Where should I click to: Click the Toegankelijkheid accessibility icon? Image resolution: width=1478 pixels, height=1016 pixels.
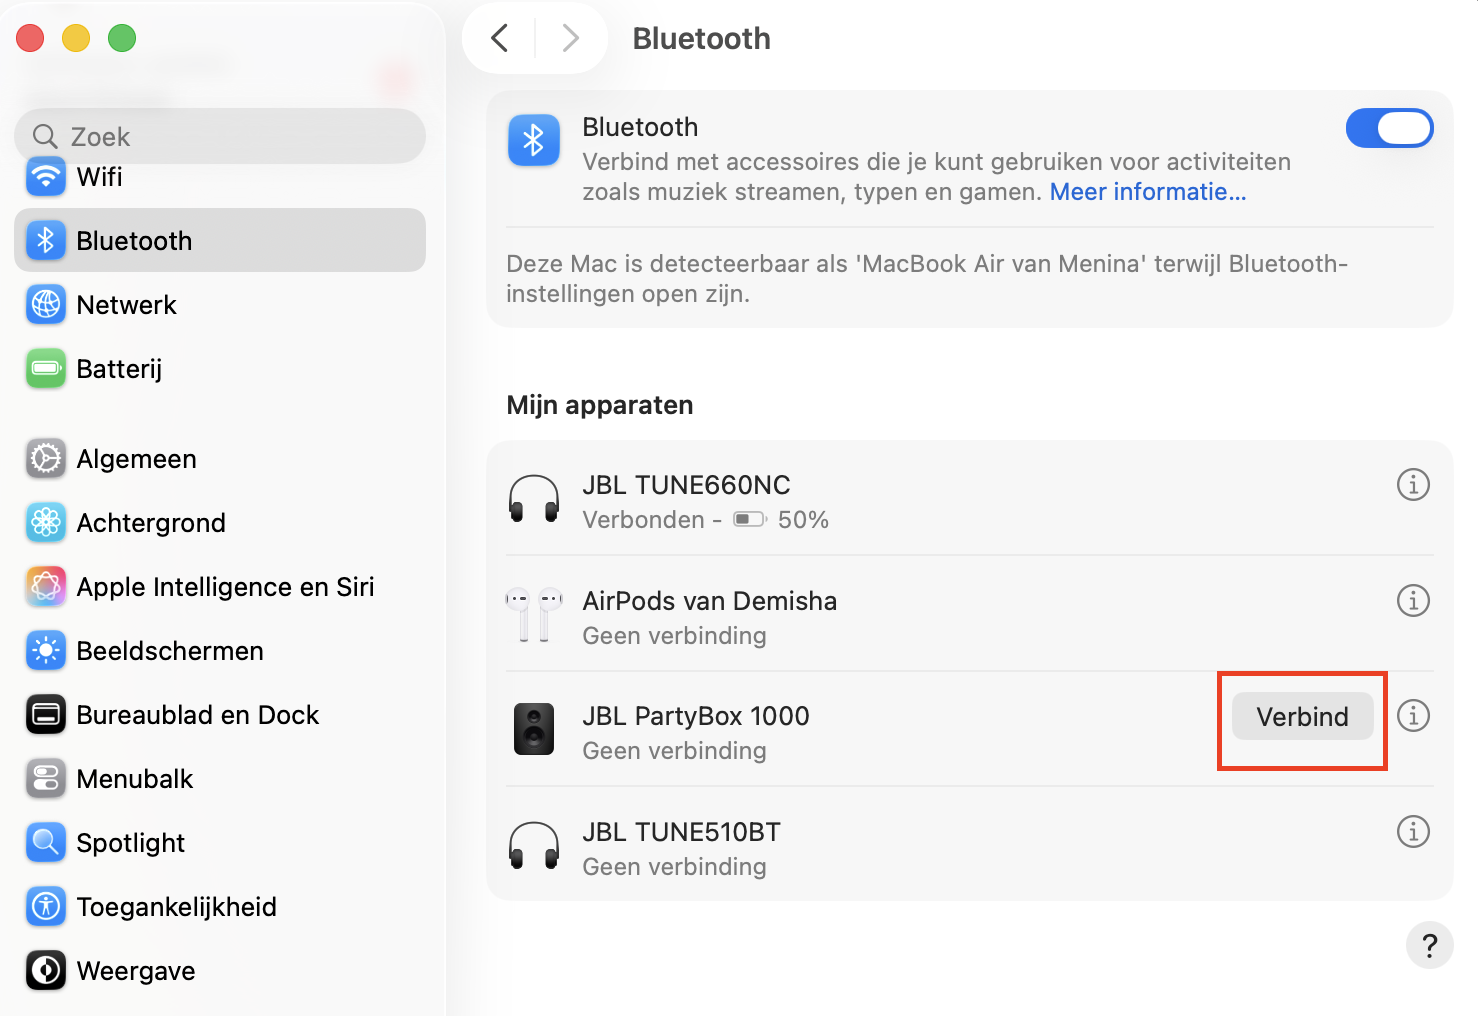[x=45, y=906]
